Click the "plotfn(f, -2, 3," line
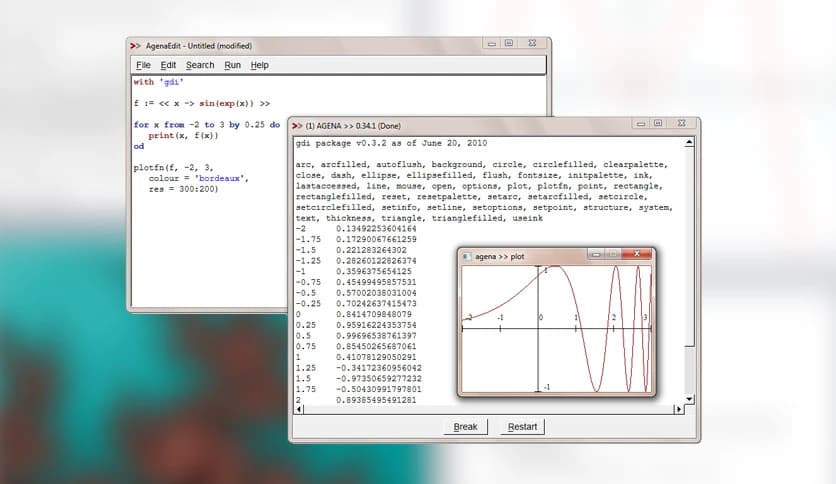 [x=173, y=167]
